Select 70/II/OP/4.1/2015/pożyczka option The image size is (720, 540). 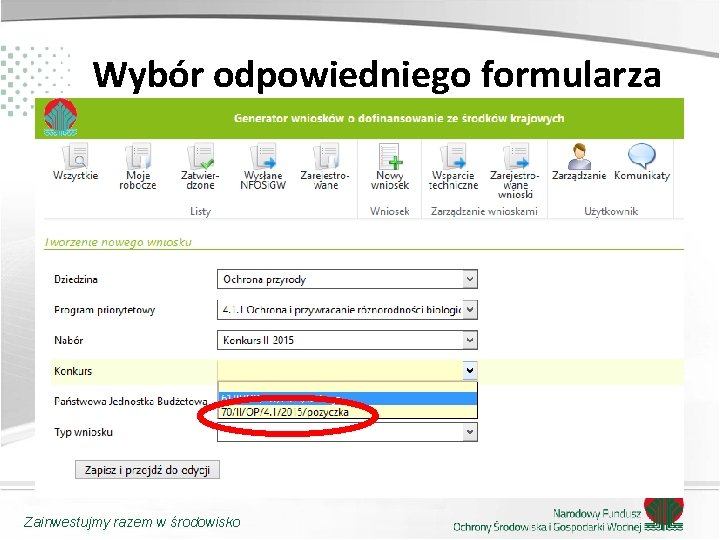[x=348, y=412]
